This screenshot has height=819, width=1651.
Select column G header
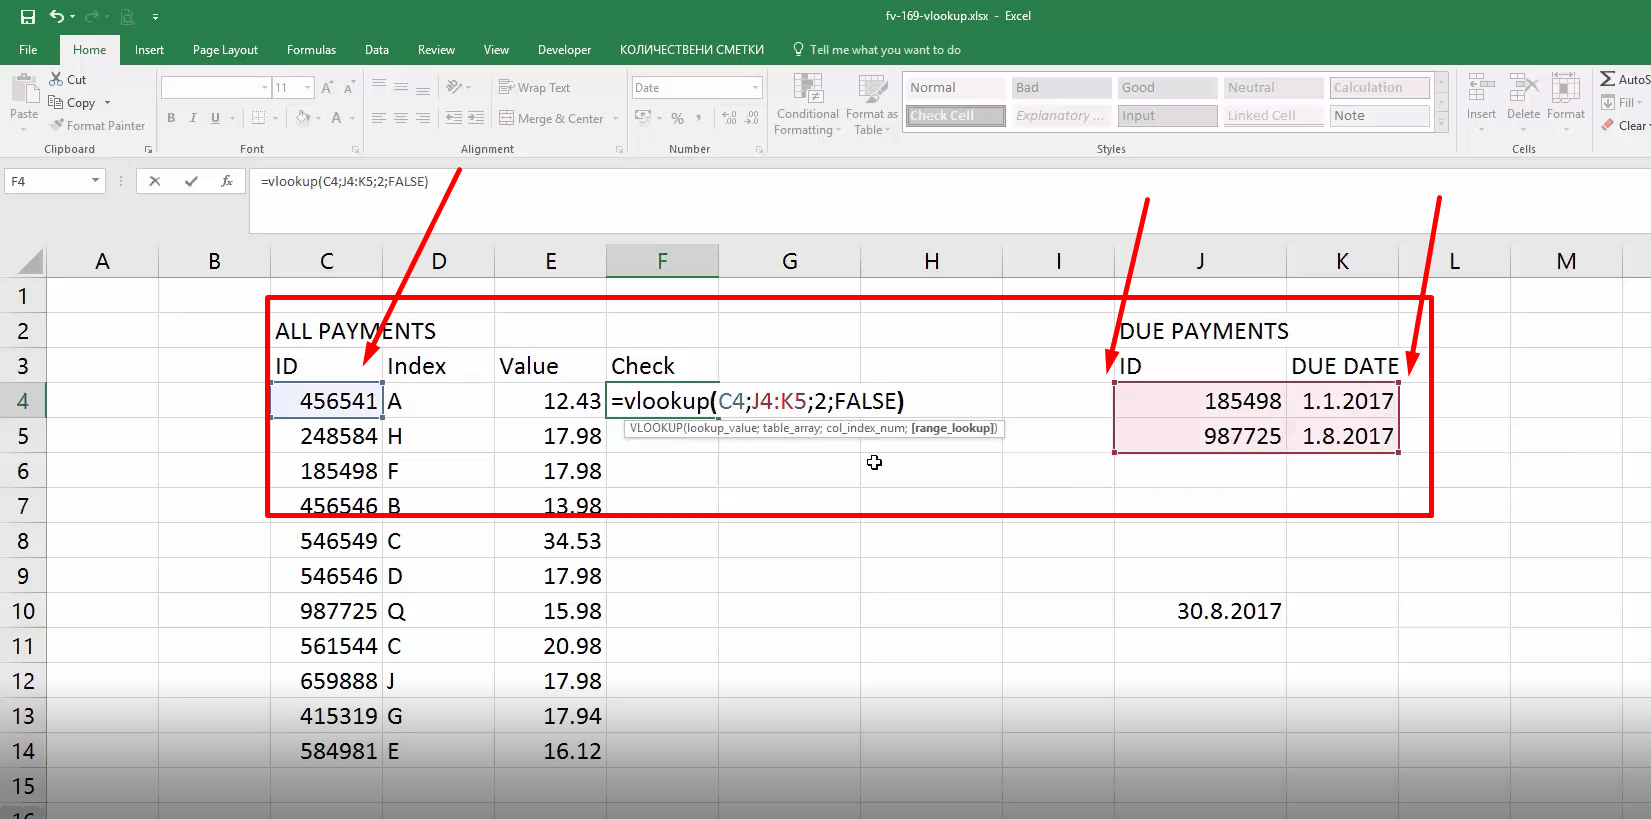click(x=790, y=261)
